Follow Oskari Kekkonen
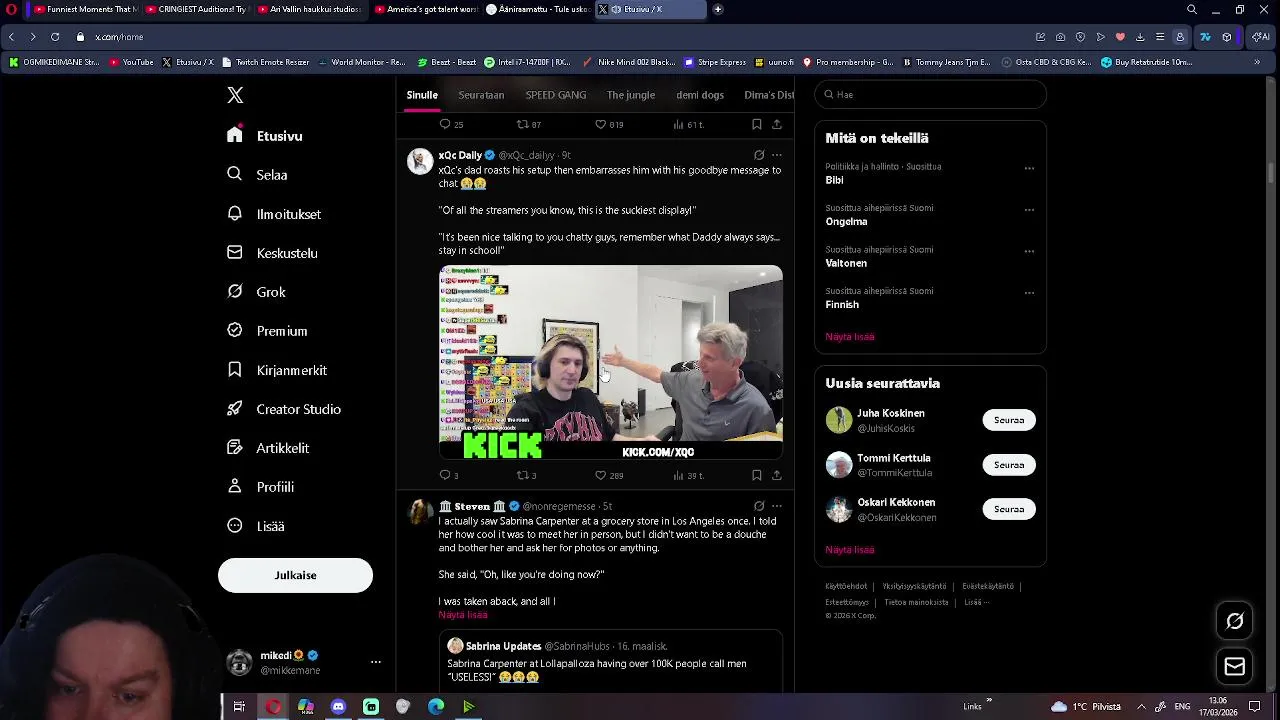The height and width of the screenshot is (720, 1280). tap(1009, 509)
